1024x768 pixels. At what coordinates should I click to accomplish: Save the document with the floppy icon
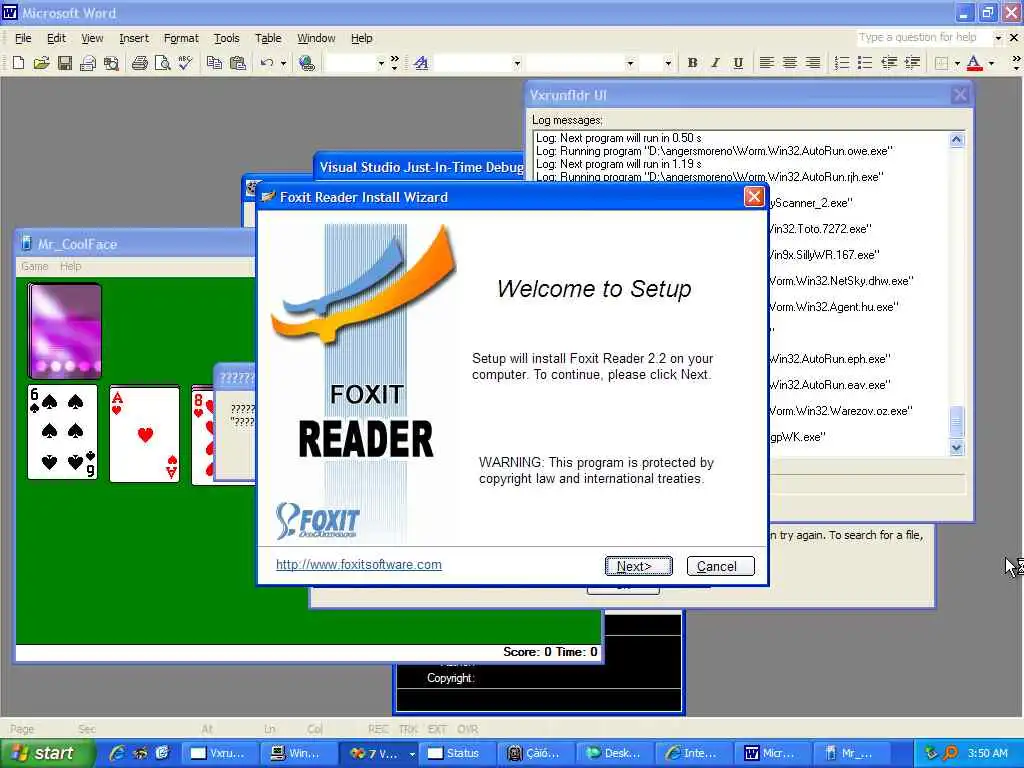coord(64,63)
